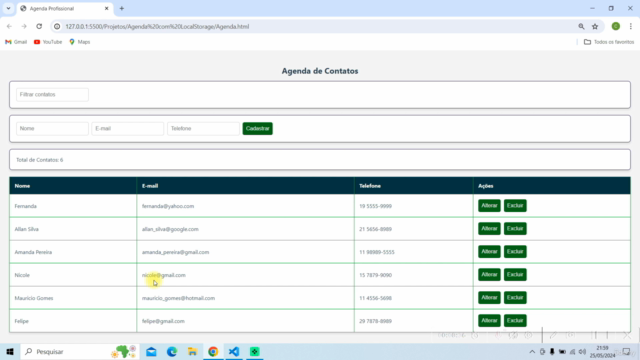The image size is (640, 360).
Task: Open the Windows Start menu
Action: tap(10, 351)
